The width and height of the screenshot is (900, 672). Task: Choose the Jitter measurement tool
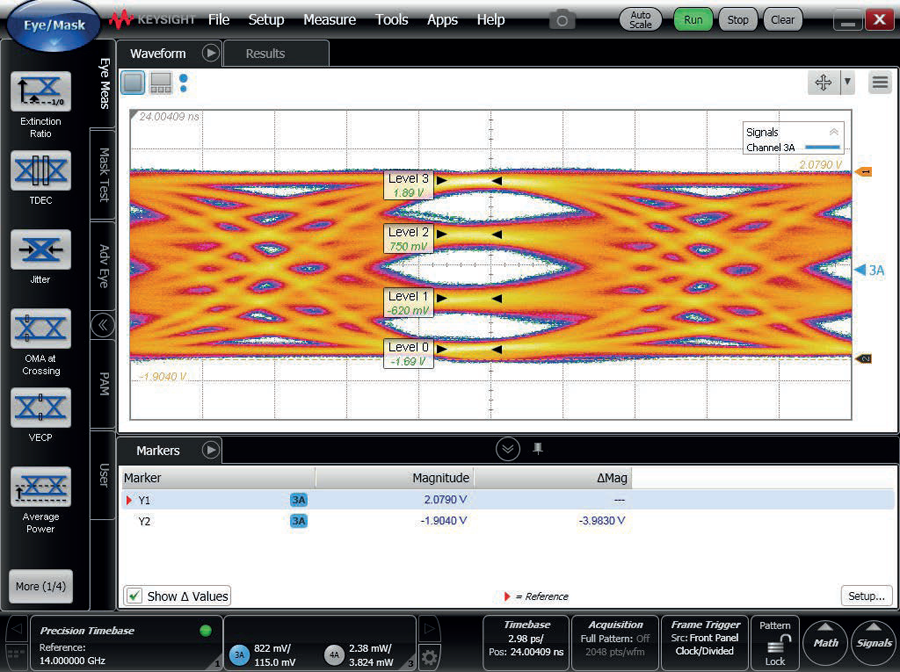pyautogui.click(x=41, y=250)
